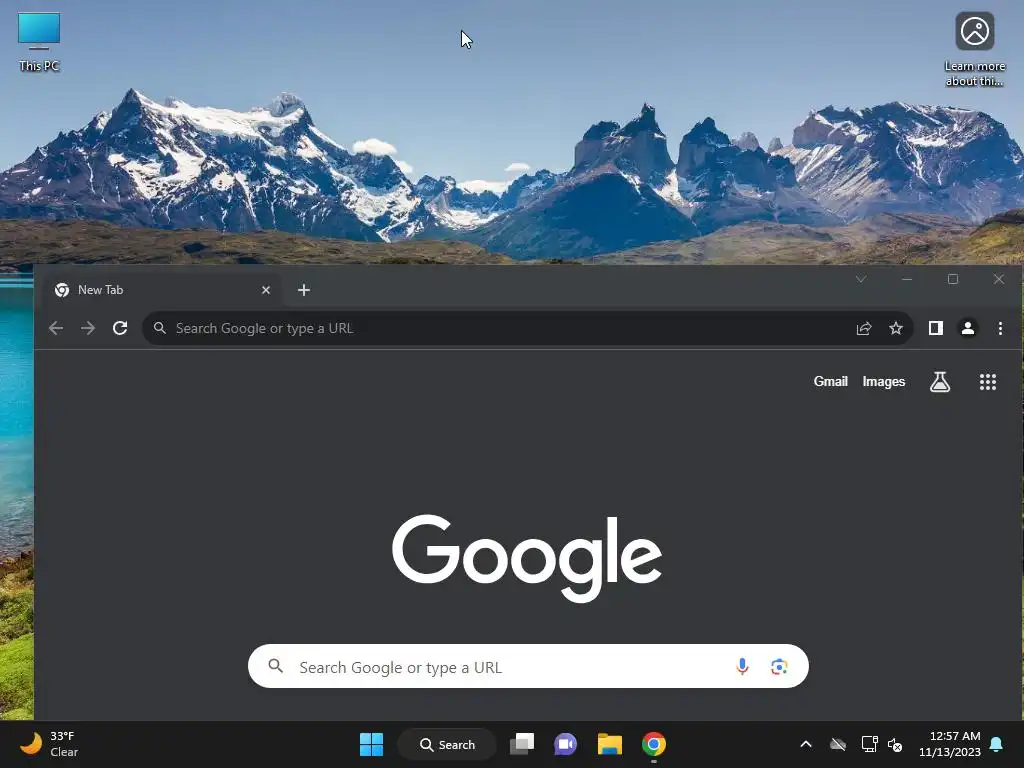The image size is (1024, 768).
Task: Close the New Tab tab
Action: click(x=266, y=290)
